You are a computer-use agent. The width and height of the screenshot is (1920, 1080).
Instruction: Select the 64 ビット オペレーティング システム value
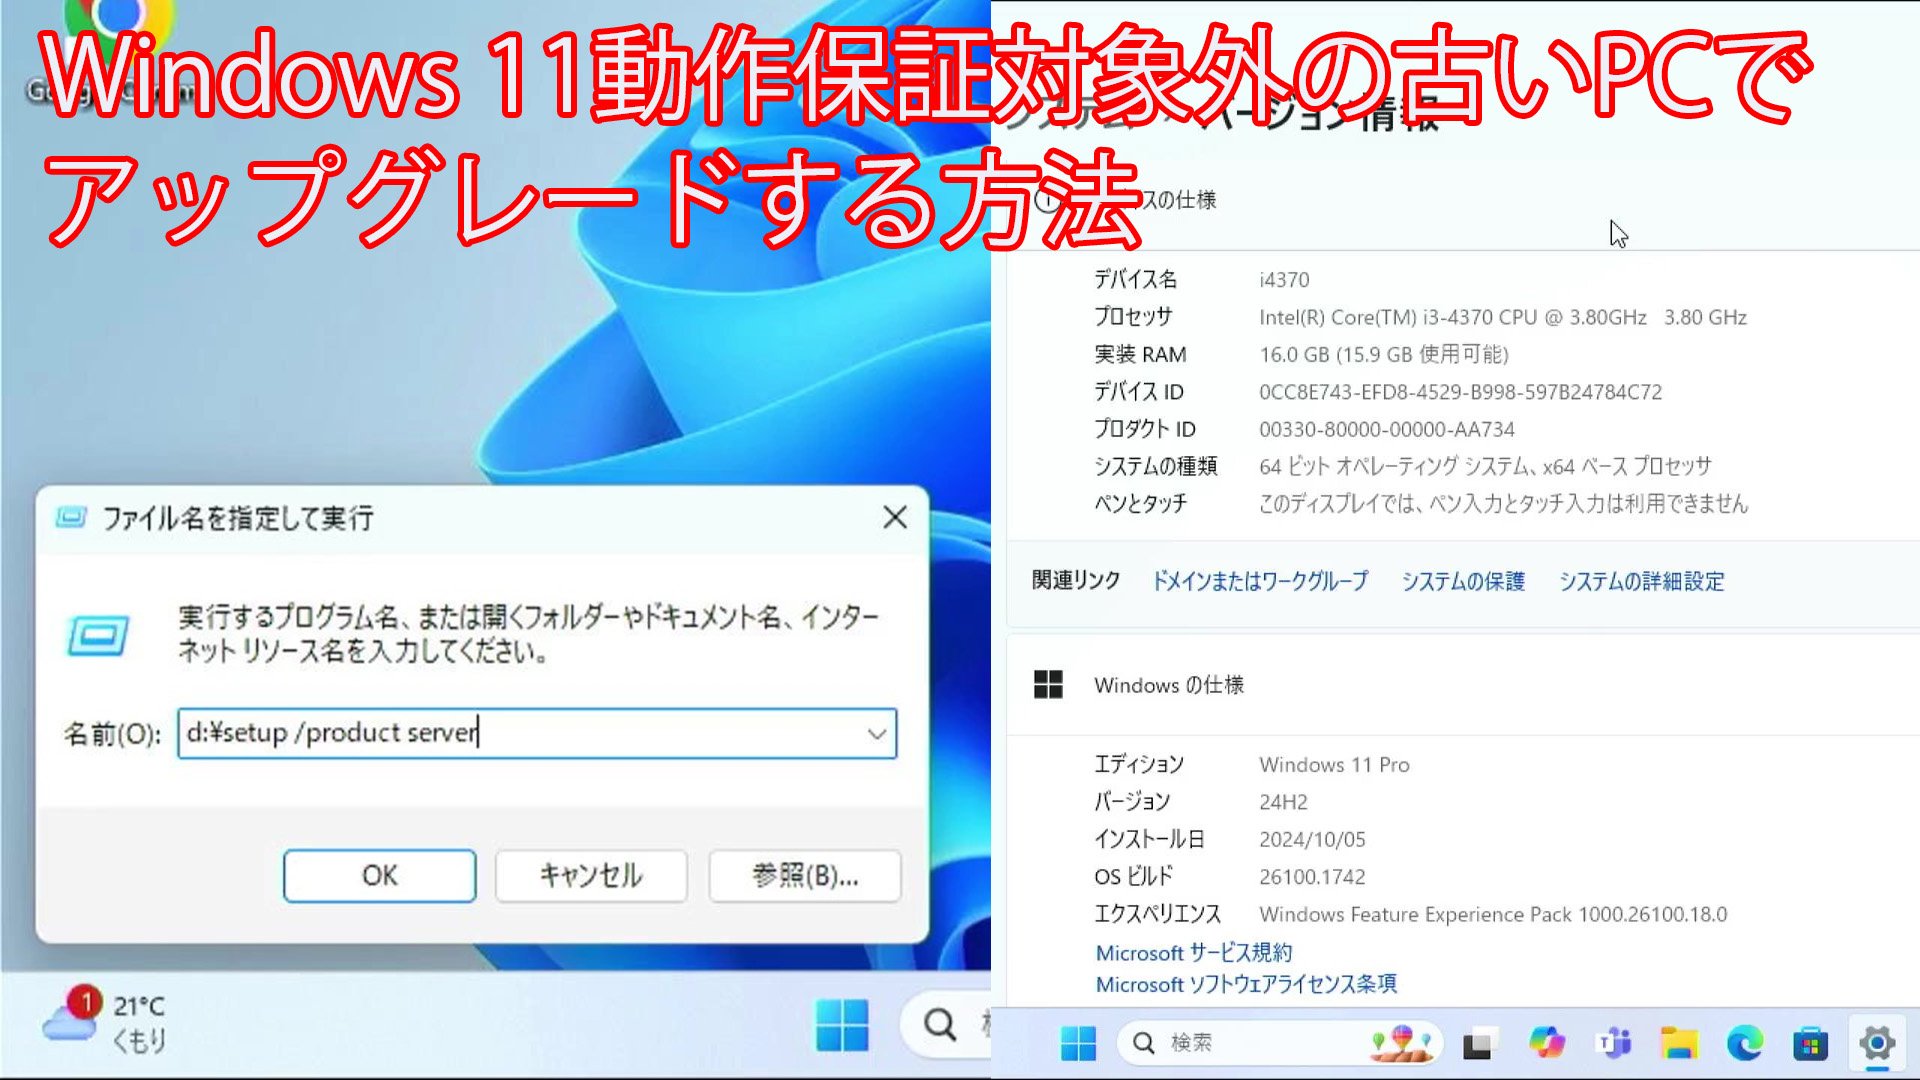click(1486, 466)
